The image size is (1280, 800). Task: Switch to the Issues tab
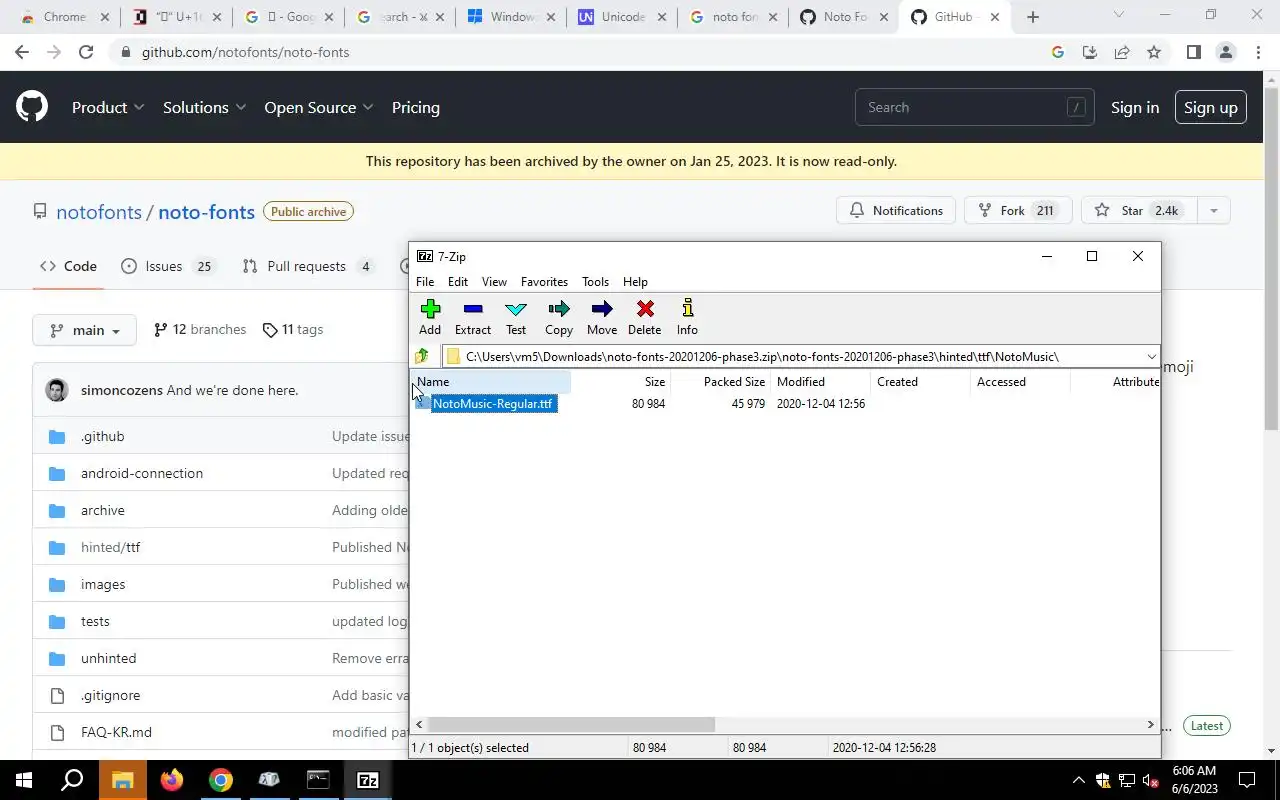(x=167, y=266)
